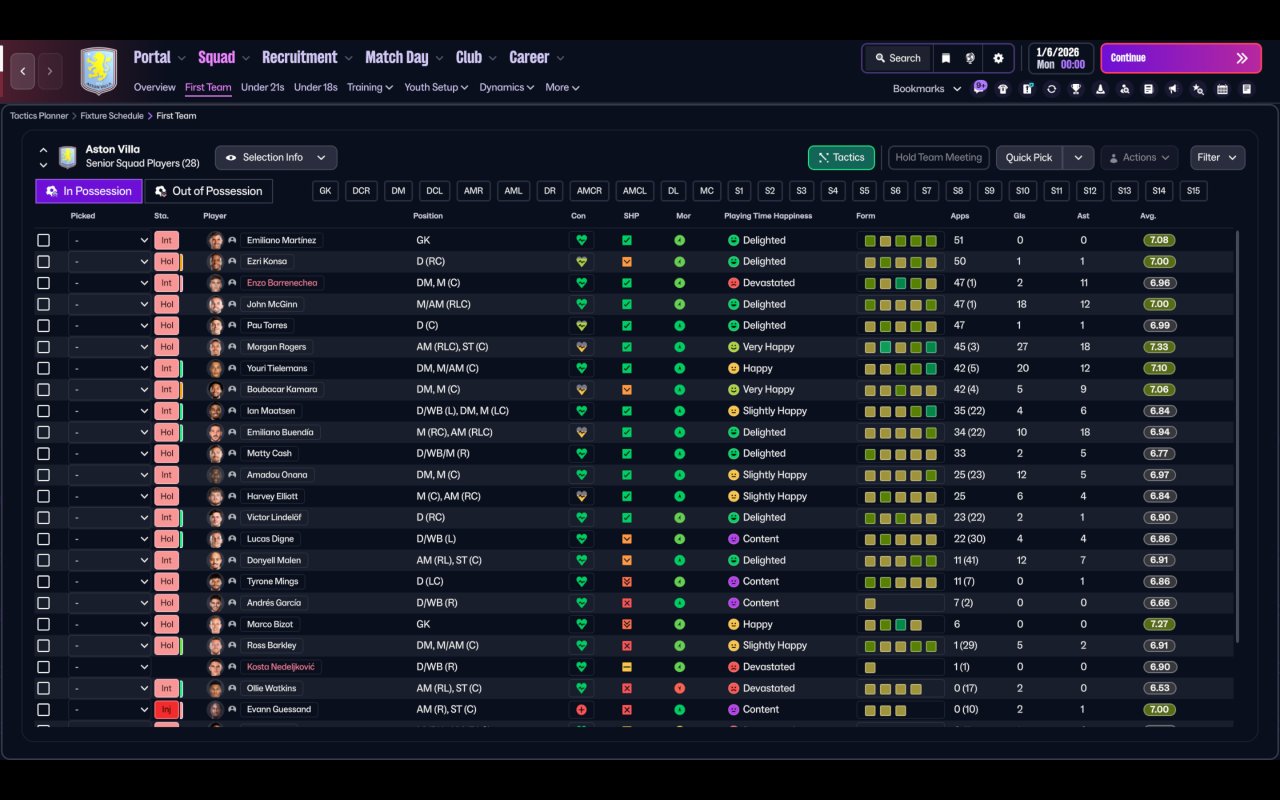This screenshot has width=1280, height=800.
Task: Tick the checkbox for Emiliano Martínez
Action: pyautogui.click(x=43, y=240)
